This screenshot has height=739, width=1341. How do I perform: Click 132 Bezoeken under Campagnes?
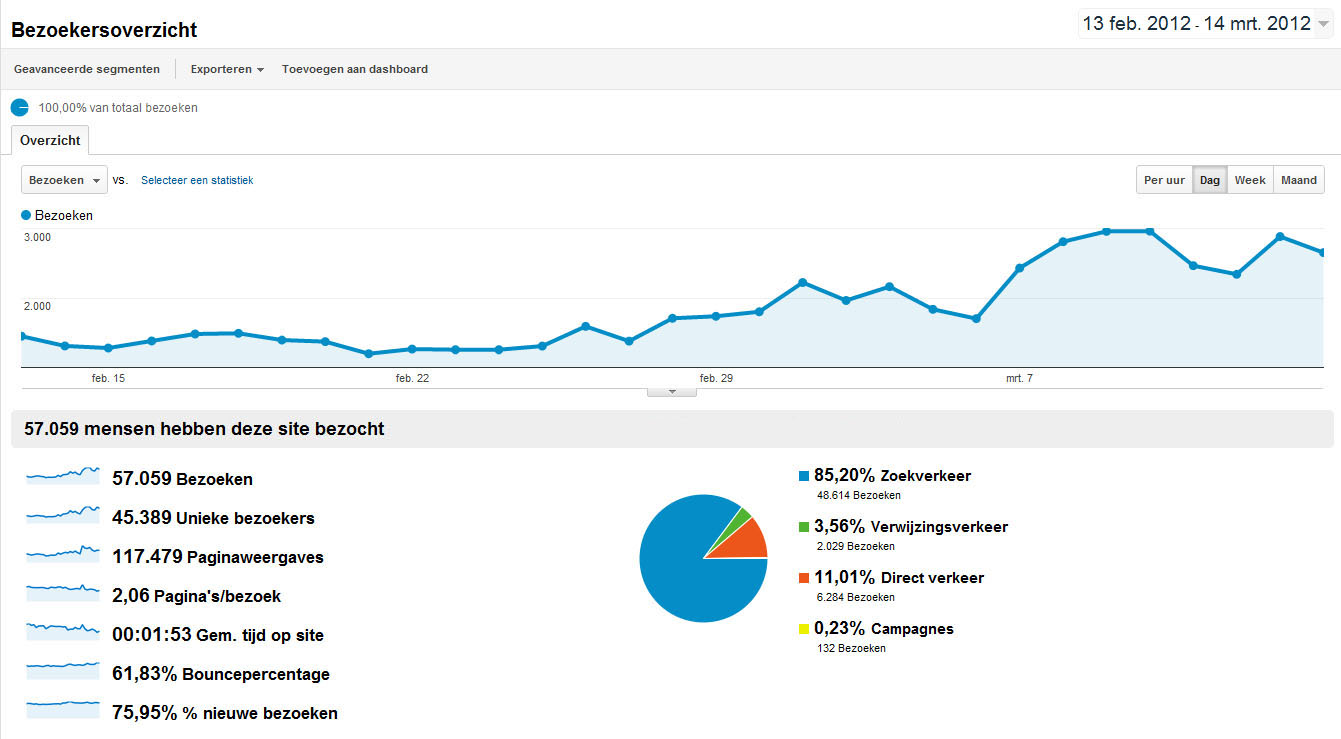point(851,648)
